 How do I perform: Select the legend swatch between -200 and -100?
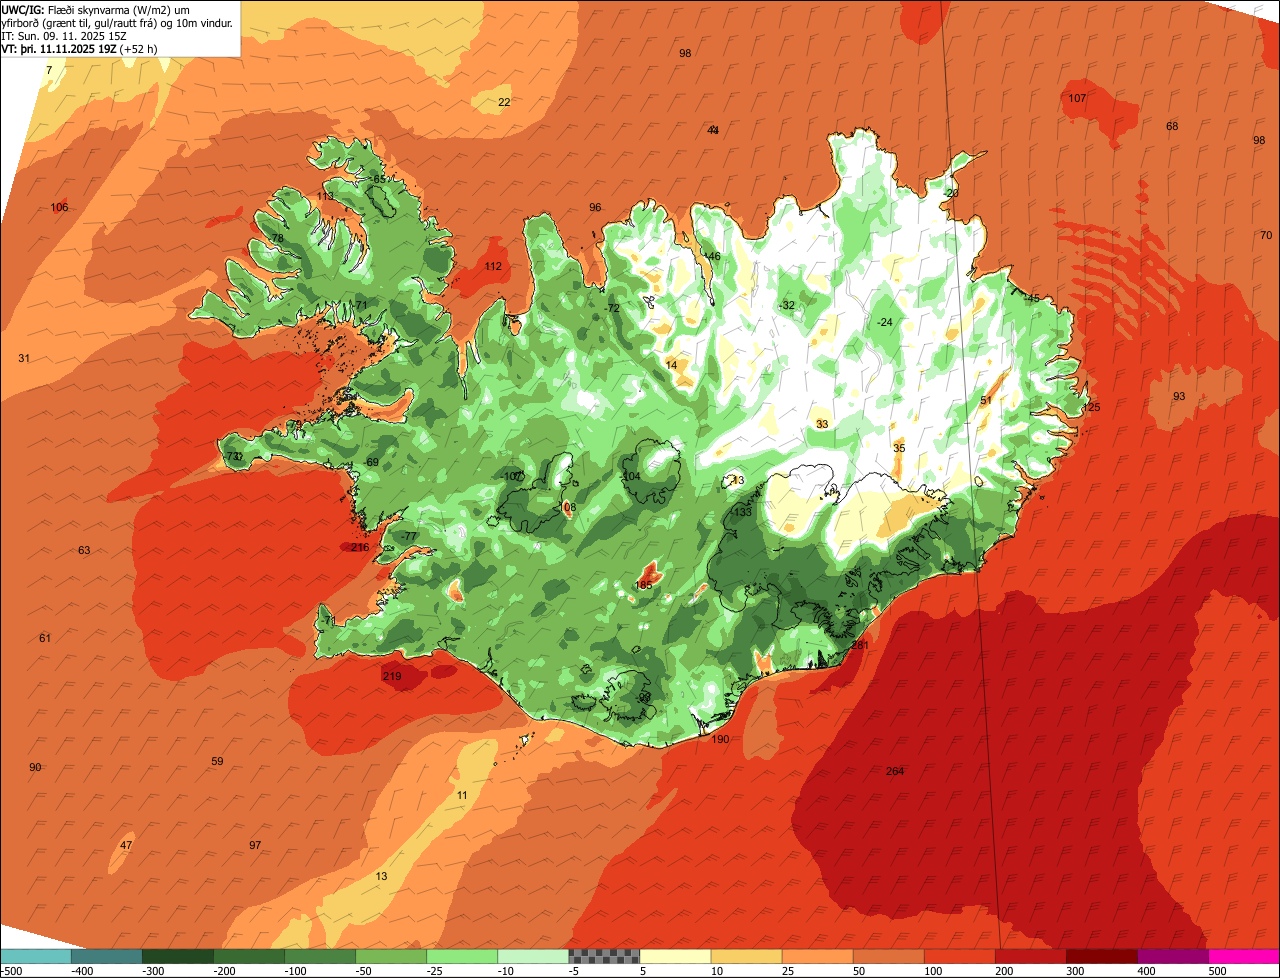(249, 956)
